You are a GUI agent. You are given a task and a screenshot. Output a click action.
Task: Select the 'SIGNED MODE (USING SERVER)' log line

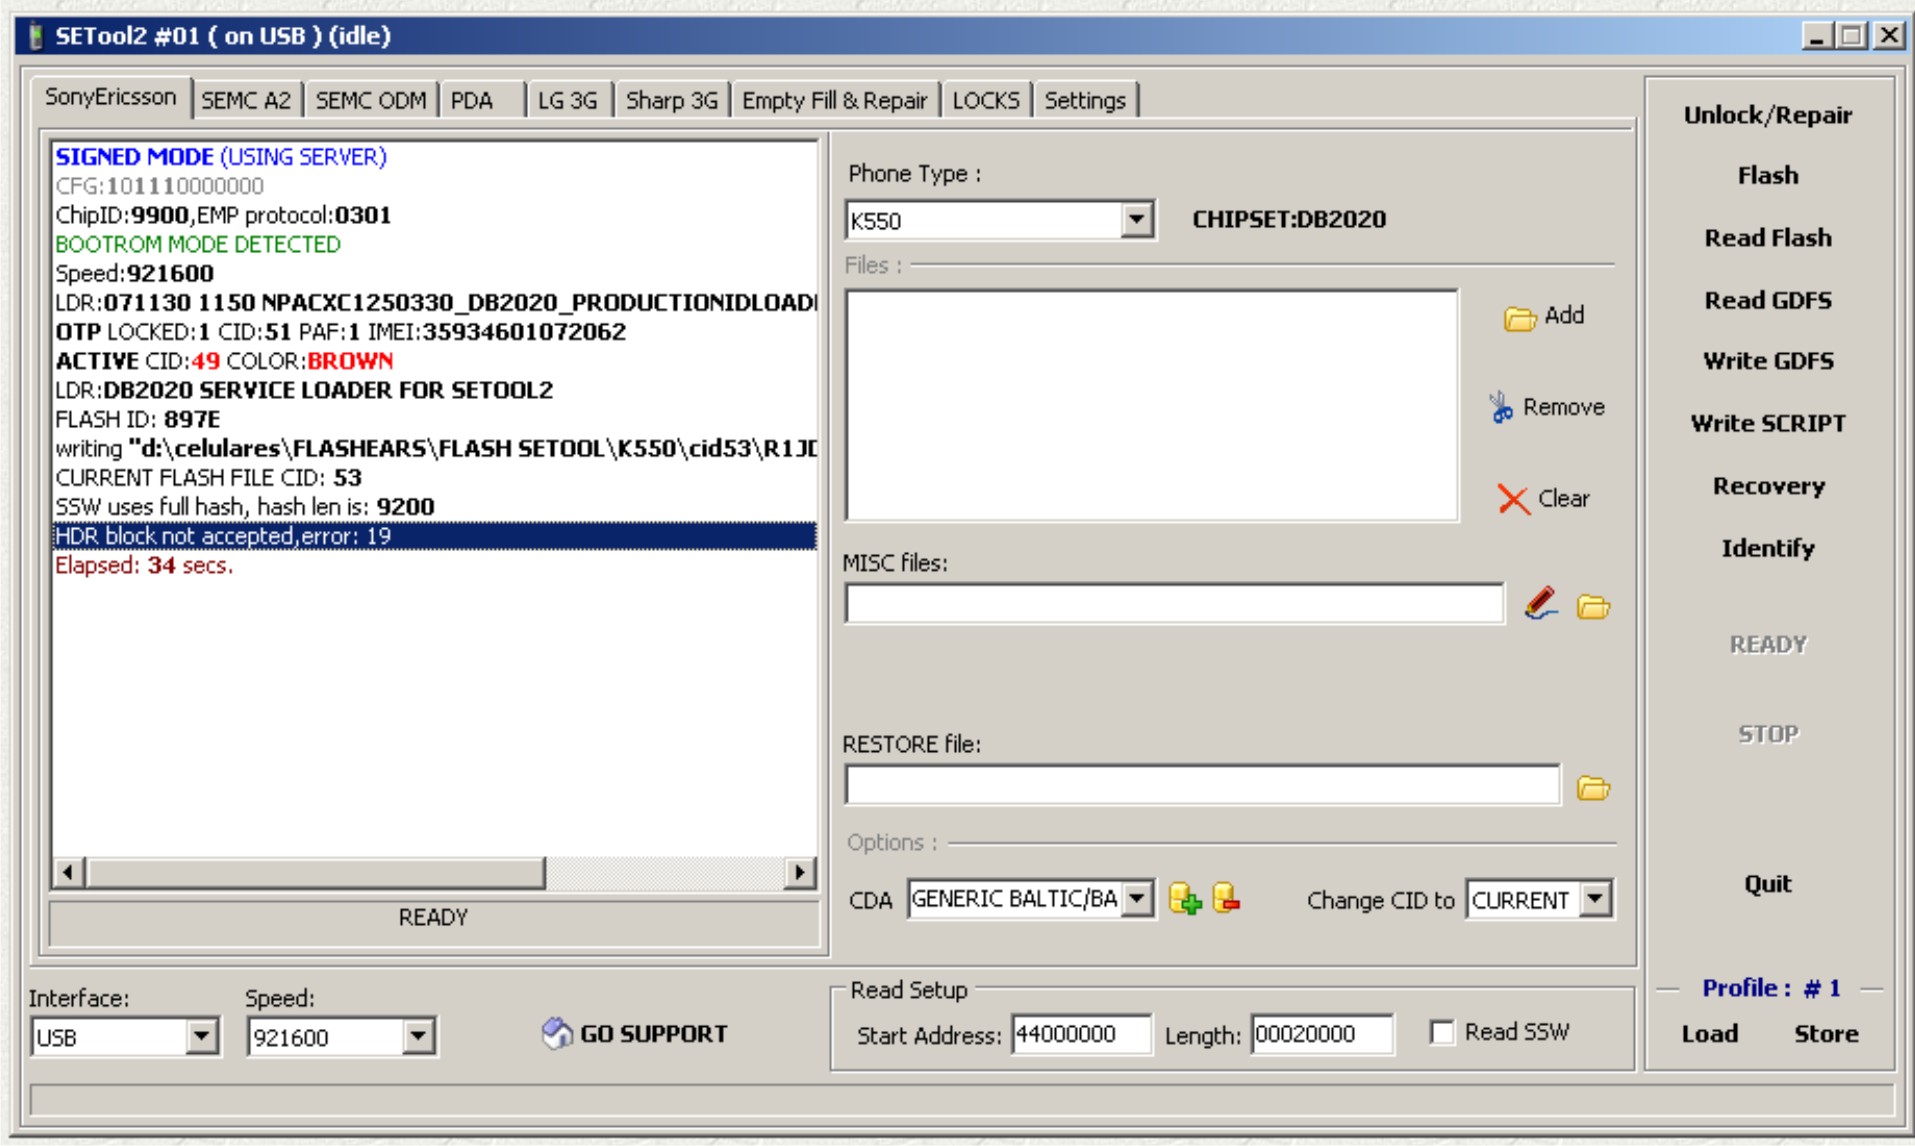[221, 157]
